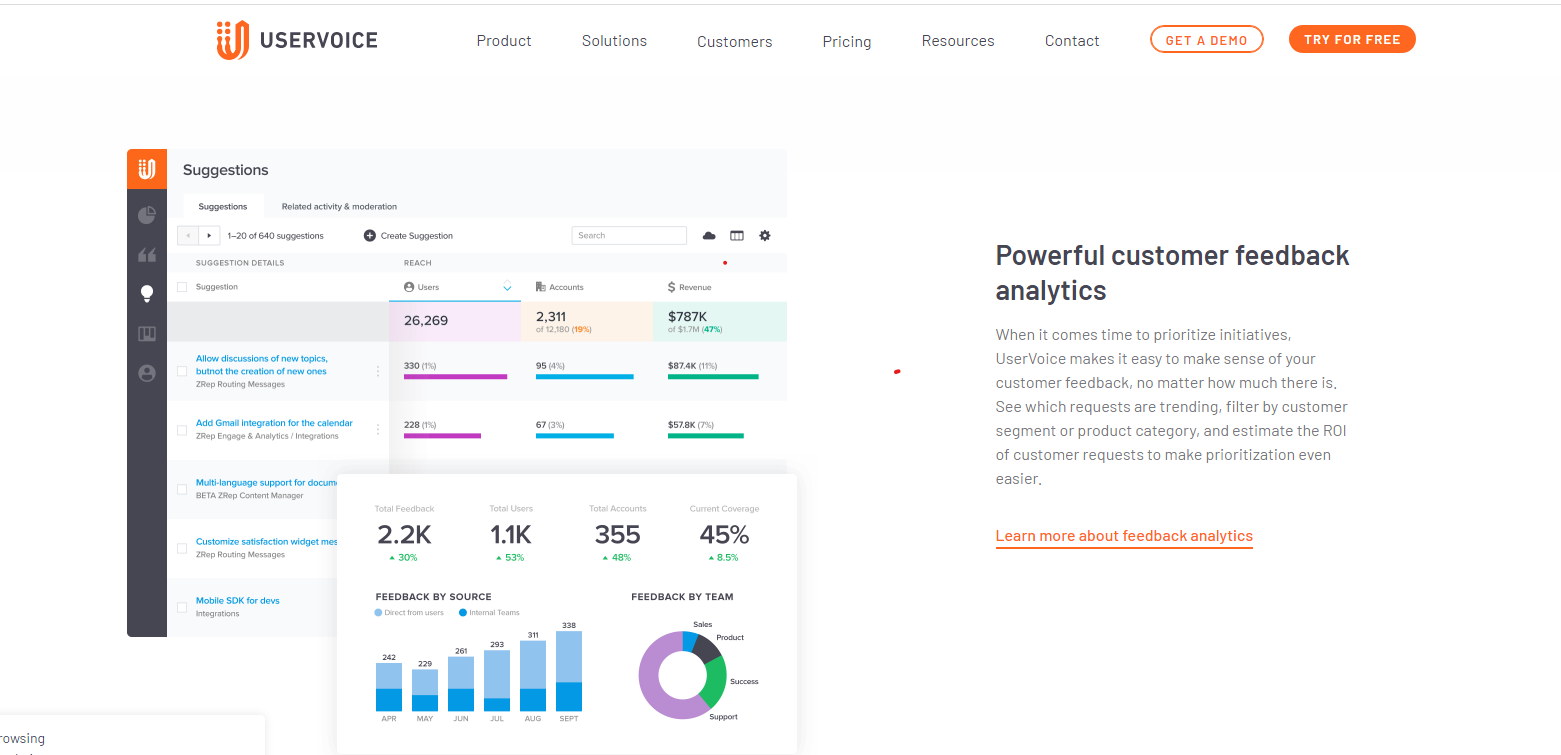Screen dimensions: 1561x755
Task: Click inside the Search field
Action: click(x=629, y=235)
